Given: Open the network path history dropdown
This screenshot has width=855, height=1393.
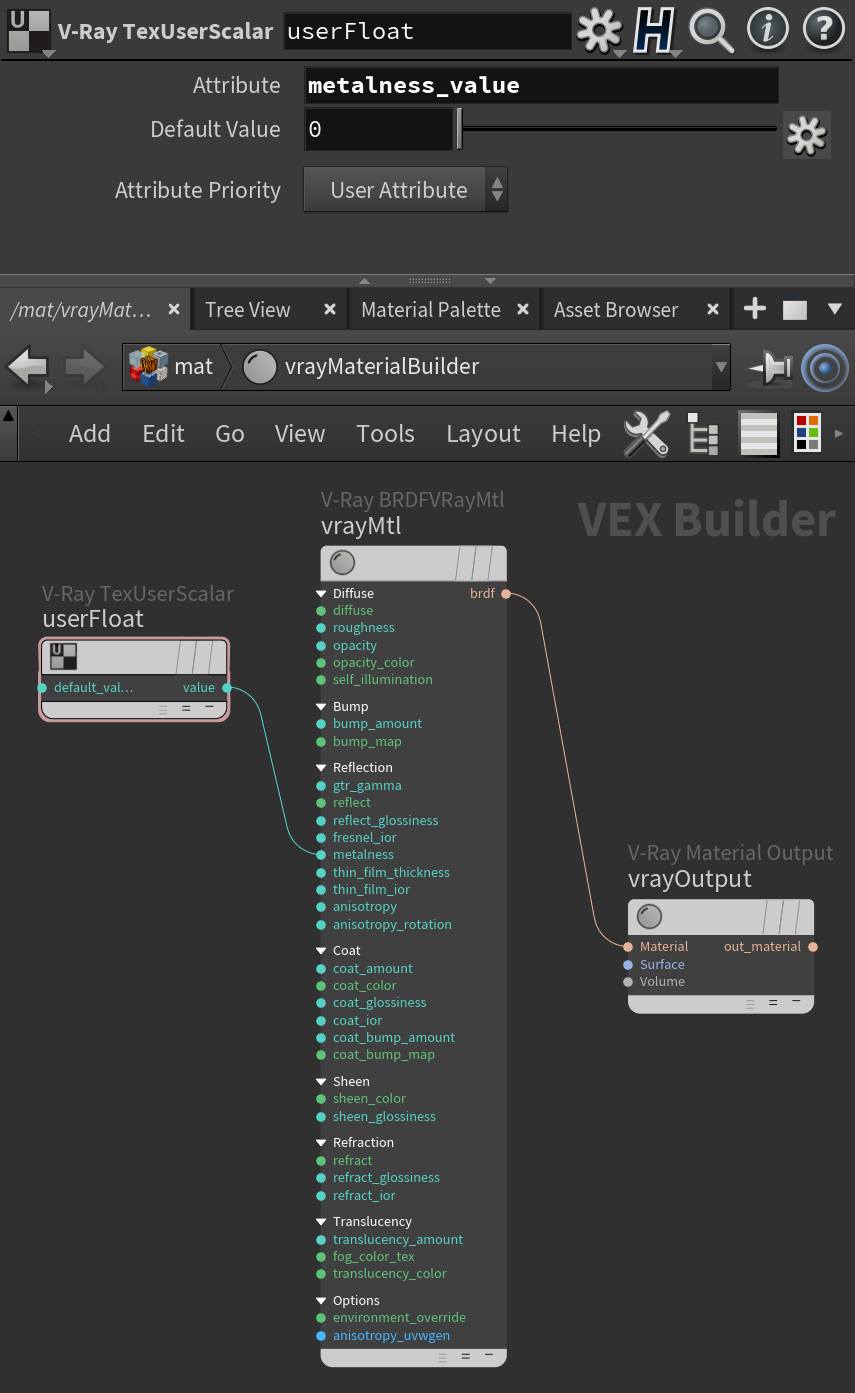Looking at the screenshot, I should point(721,368).
